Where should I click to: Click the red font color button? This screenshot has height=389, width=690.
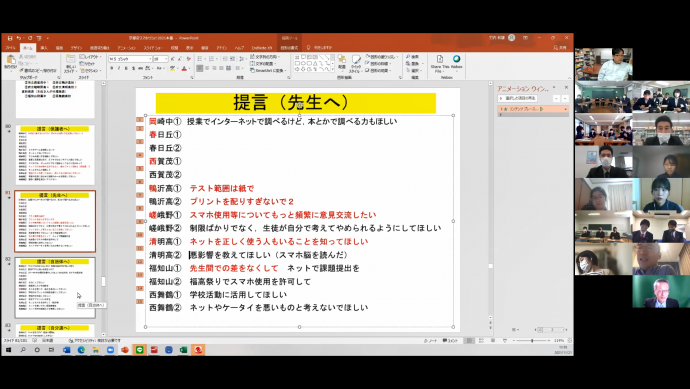184,68
